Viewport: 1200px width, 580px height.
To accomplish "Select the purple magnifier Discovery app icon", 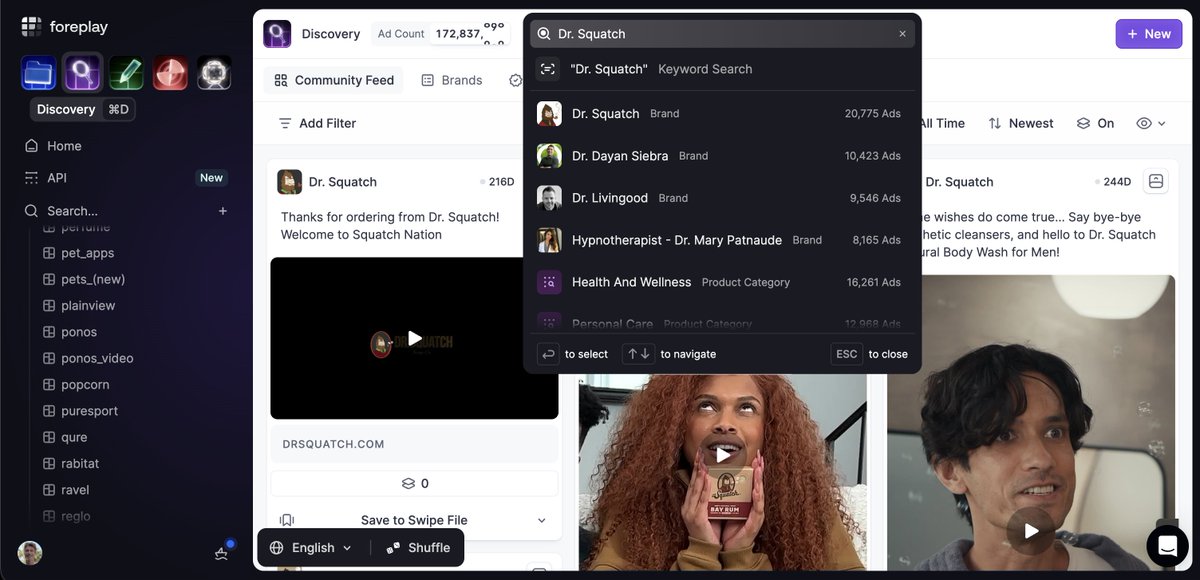I will 82,73.
